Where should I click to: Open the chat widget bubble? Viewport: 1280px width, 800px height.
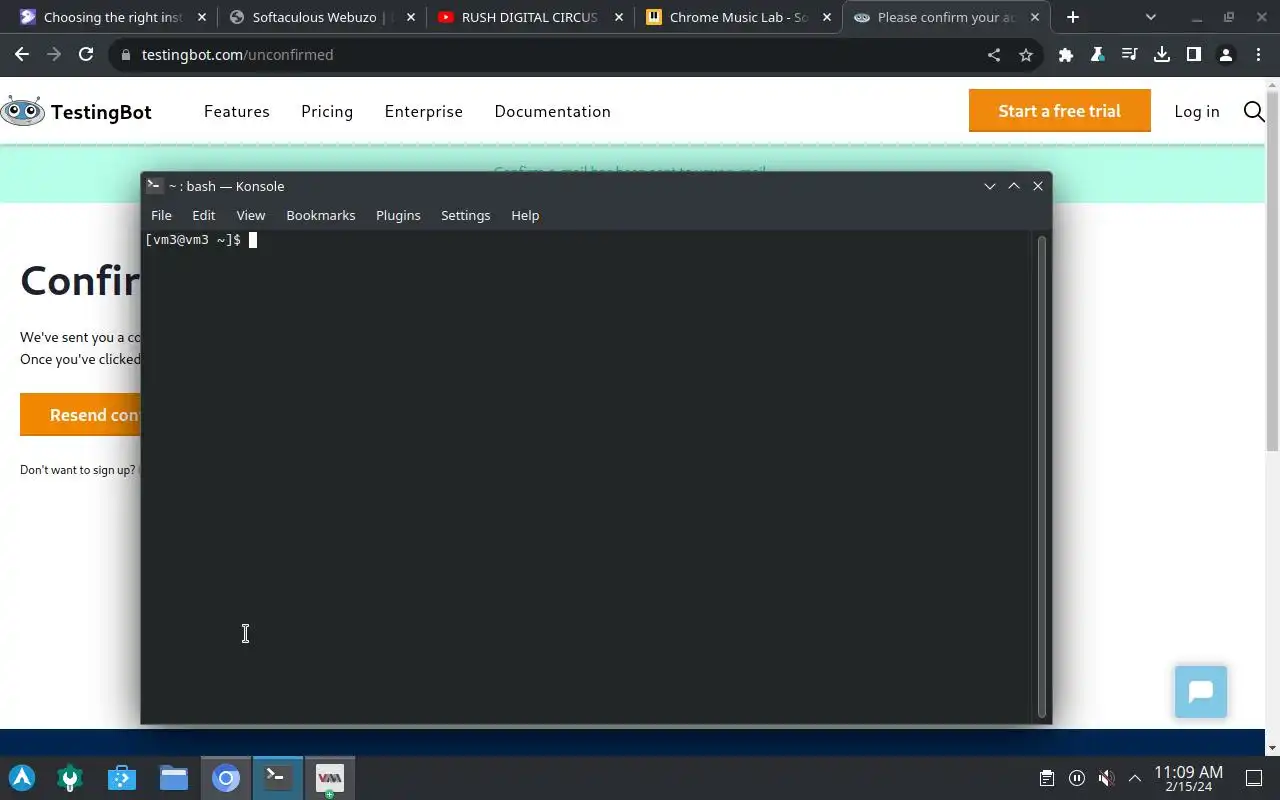1201,692
